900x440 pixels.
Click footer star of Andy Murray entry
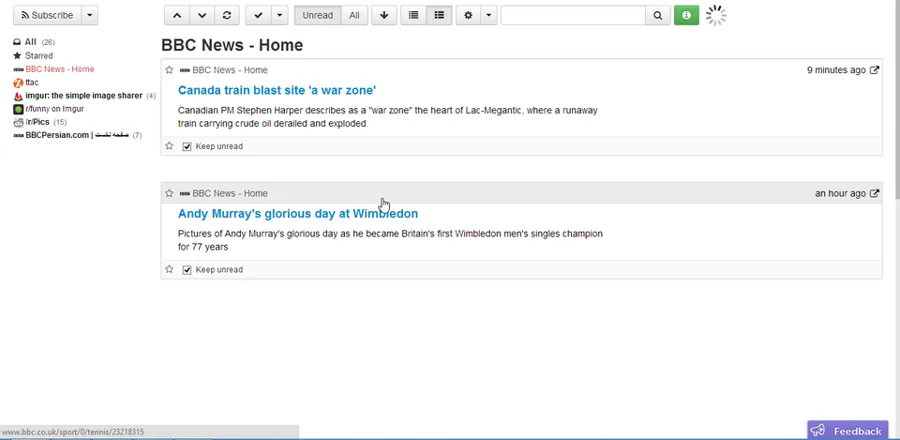tap(169, 269)
